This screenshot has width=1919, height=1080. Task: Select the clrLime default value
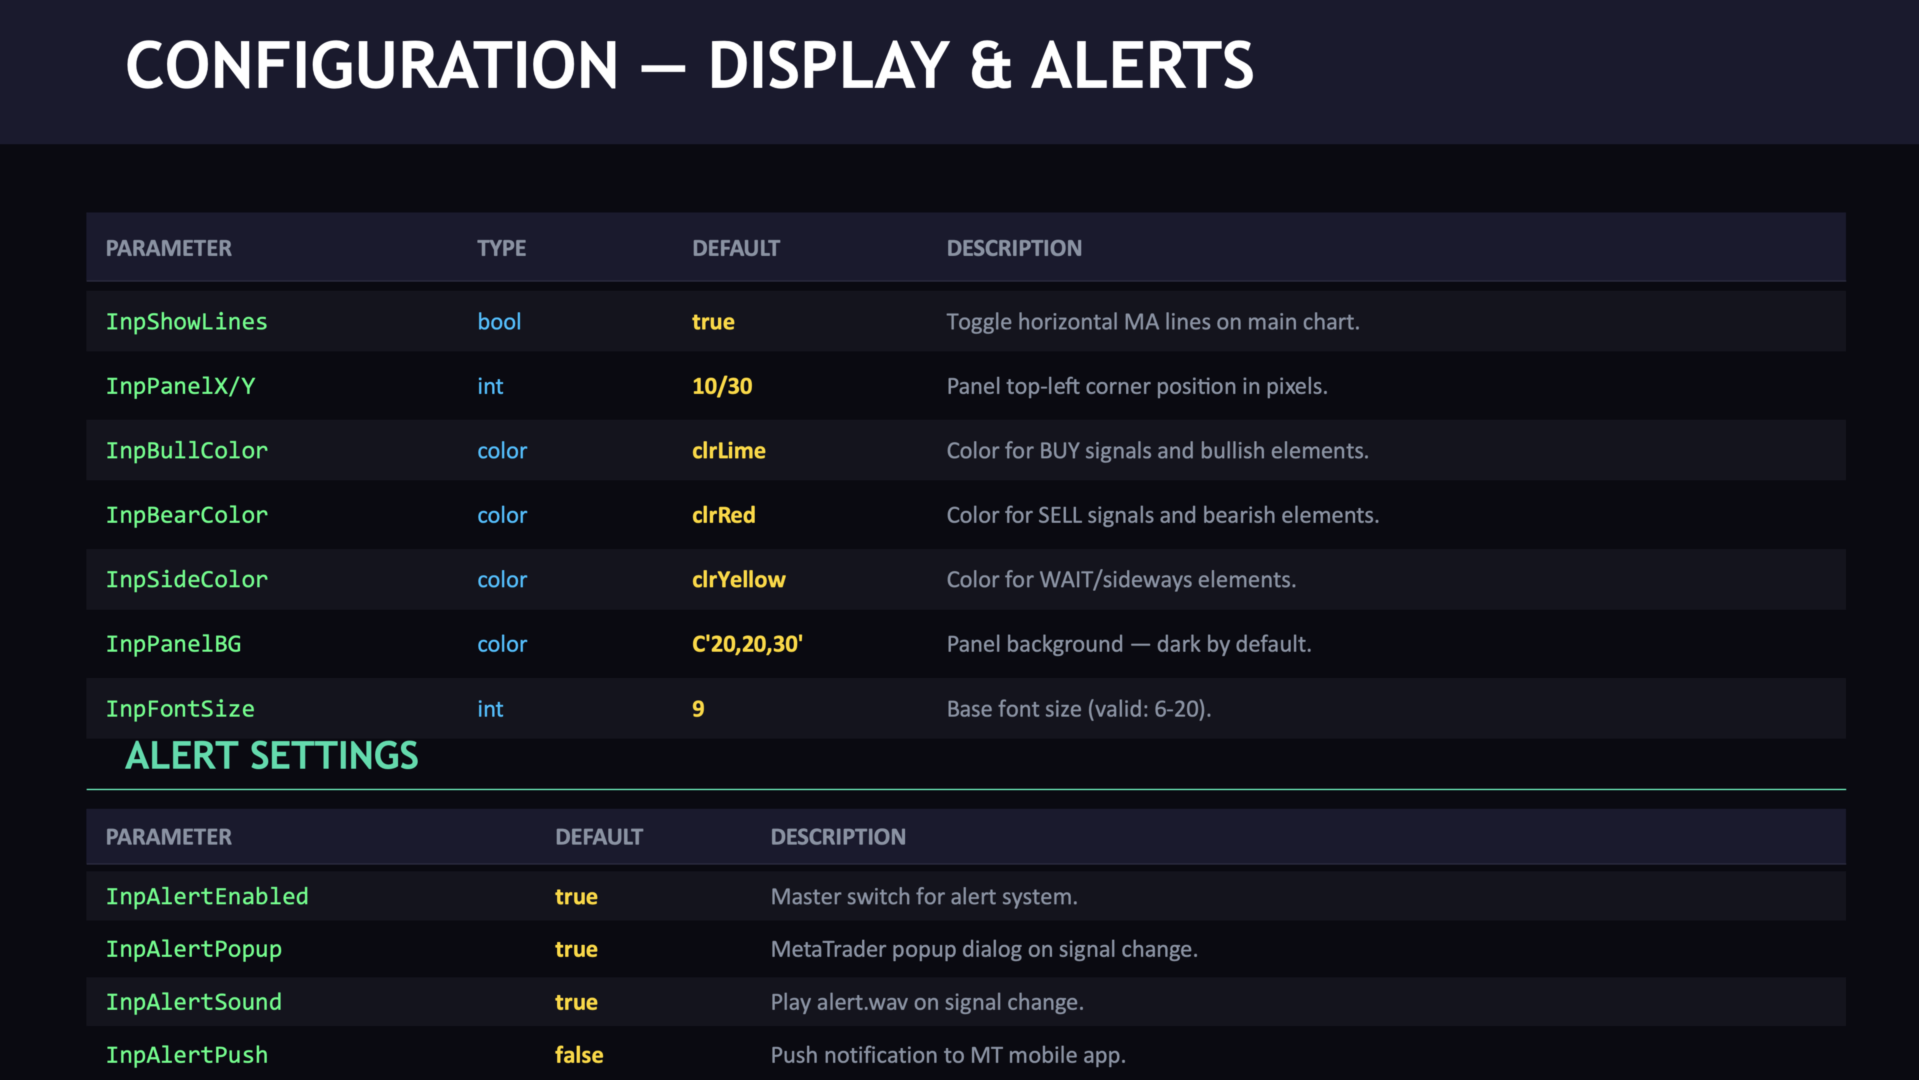point(728,451)
